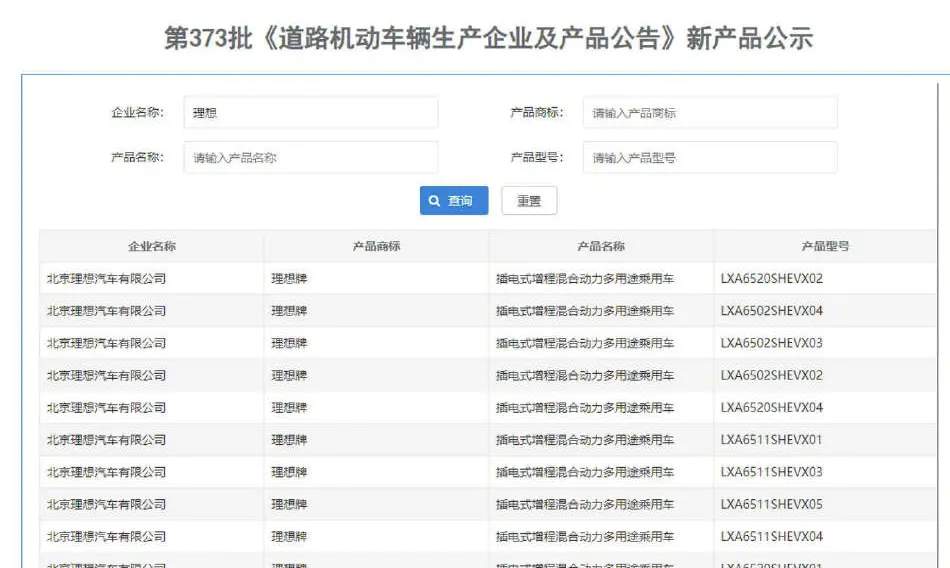The image size is (950, 568).
Task: Click 北京理想汽车有限公司 in LXA6511SHEVX04 row
Action: click(x=107, y=536)
